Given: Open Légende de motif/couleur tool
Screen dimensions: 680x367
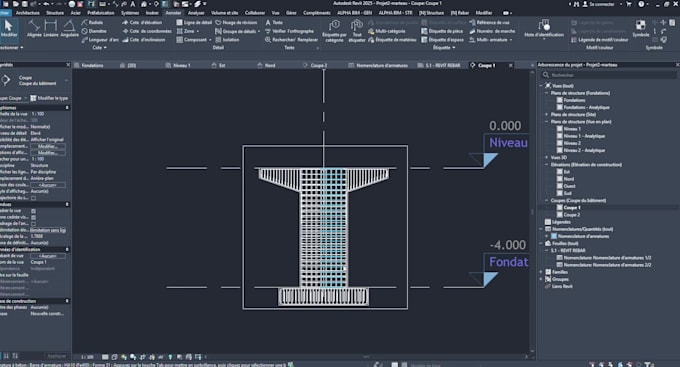Looking at the screenshot, I should coord(599,40).
